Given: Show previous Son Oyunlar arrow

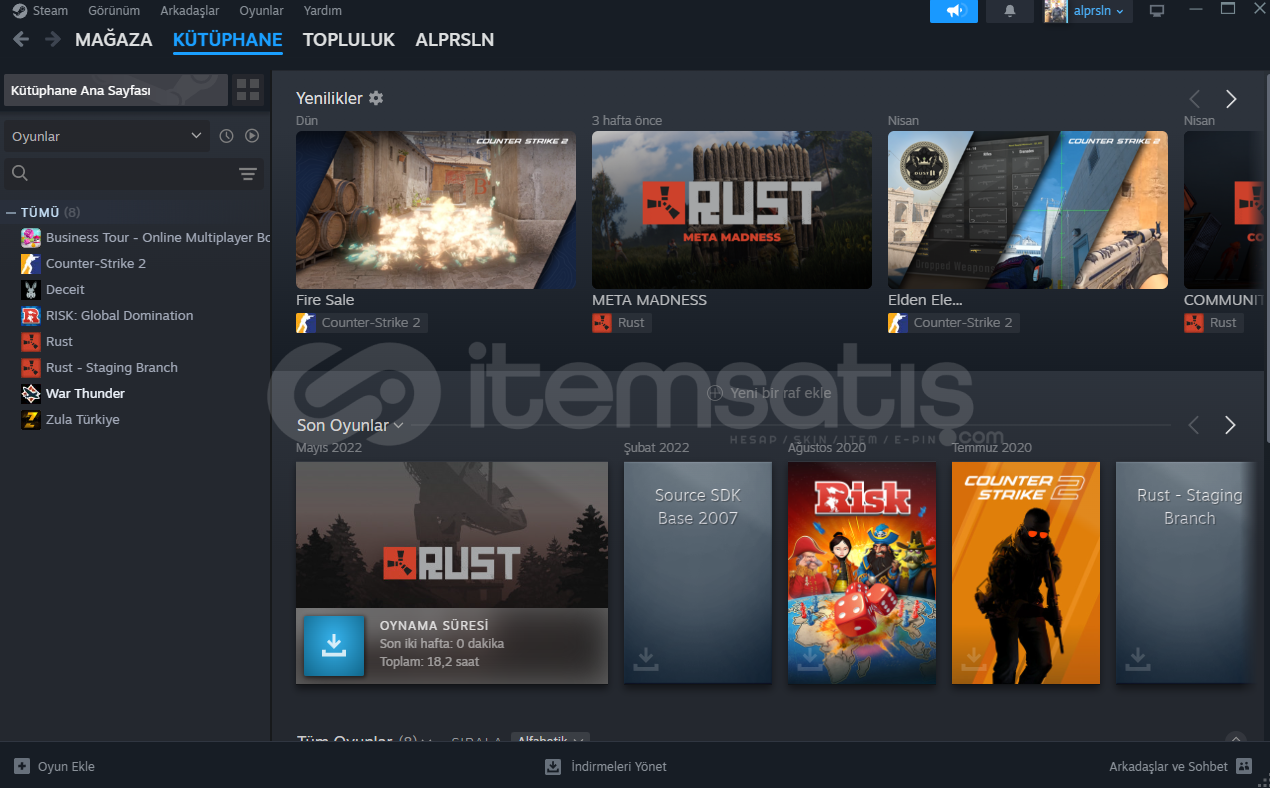Looking at the screenshot, I should [x=1193, y=425].
